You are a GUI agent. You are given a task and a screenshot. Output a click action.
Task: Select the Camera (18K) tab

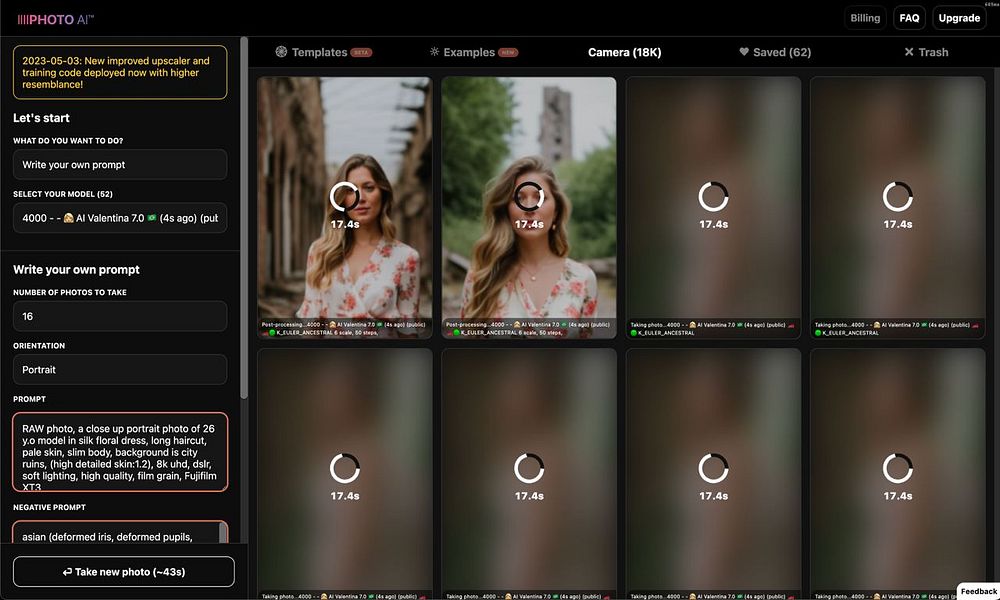coord(624,52)
